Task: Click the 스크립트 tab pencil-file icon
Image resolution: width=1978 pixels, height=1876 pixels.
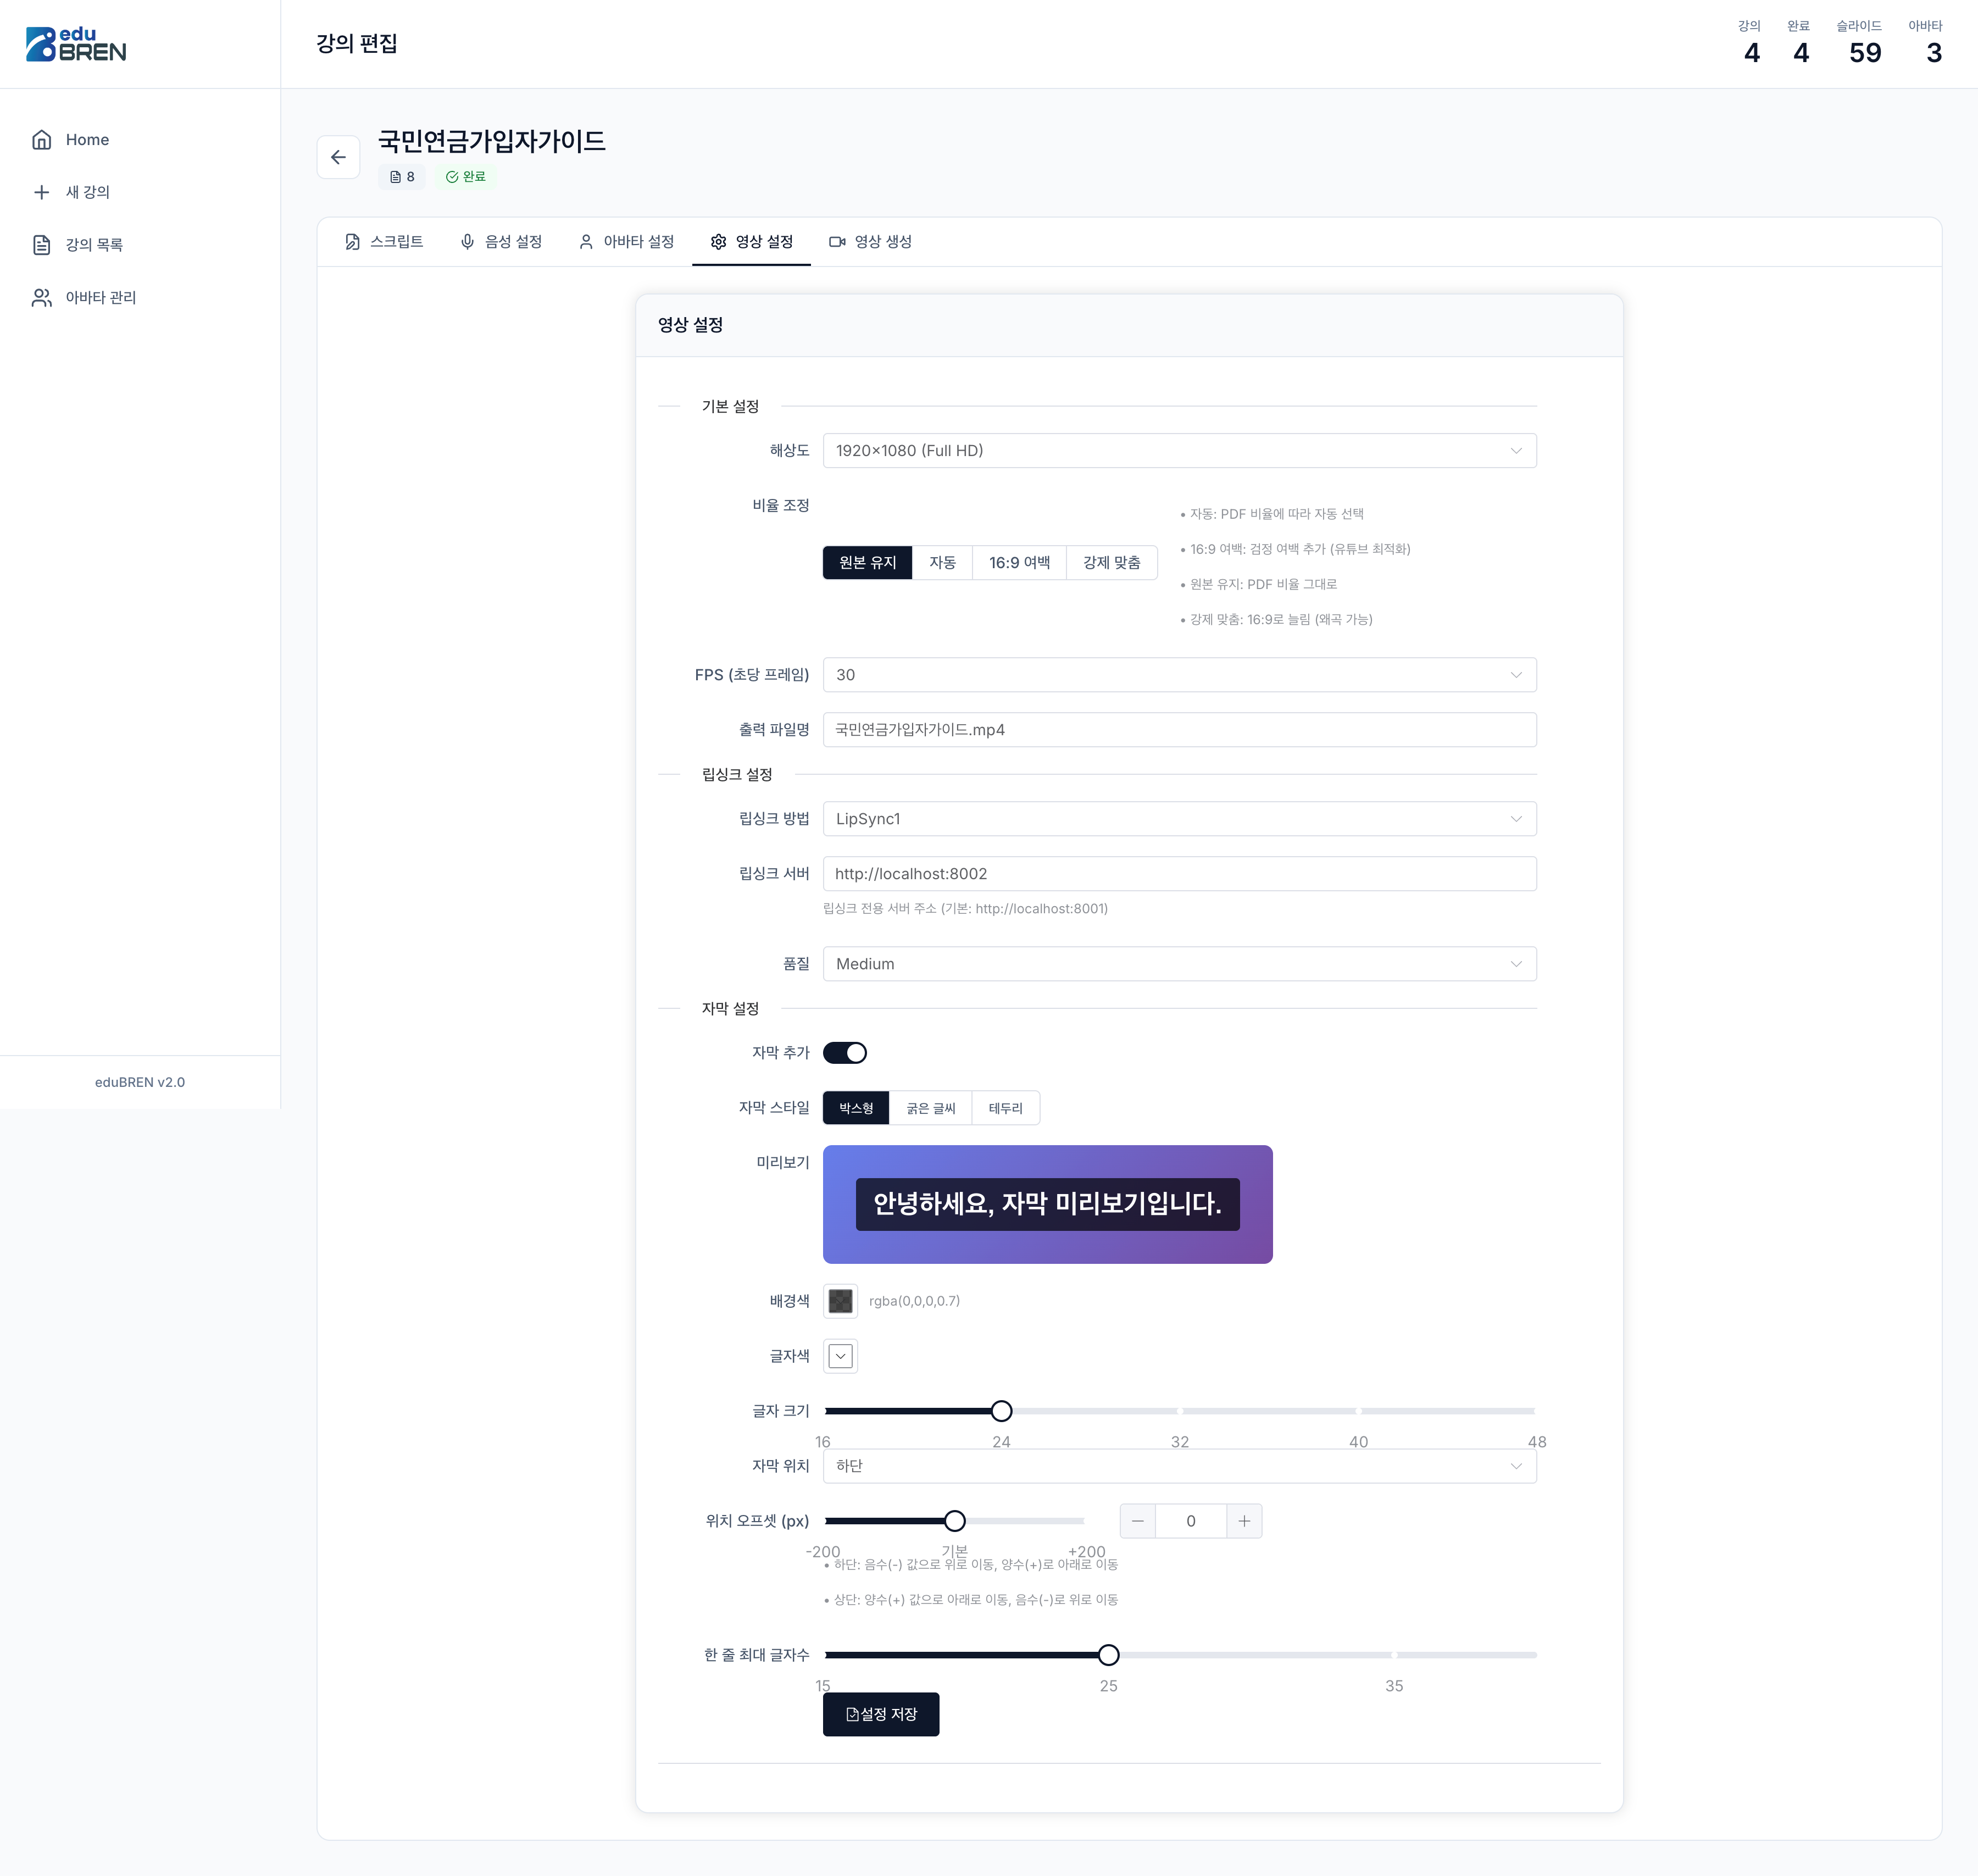Action: (352, 242)
